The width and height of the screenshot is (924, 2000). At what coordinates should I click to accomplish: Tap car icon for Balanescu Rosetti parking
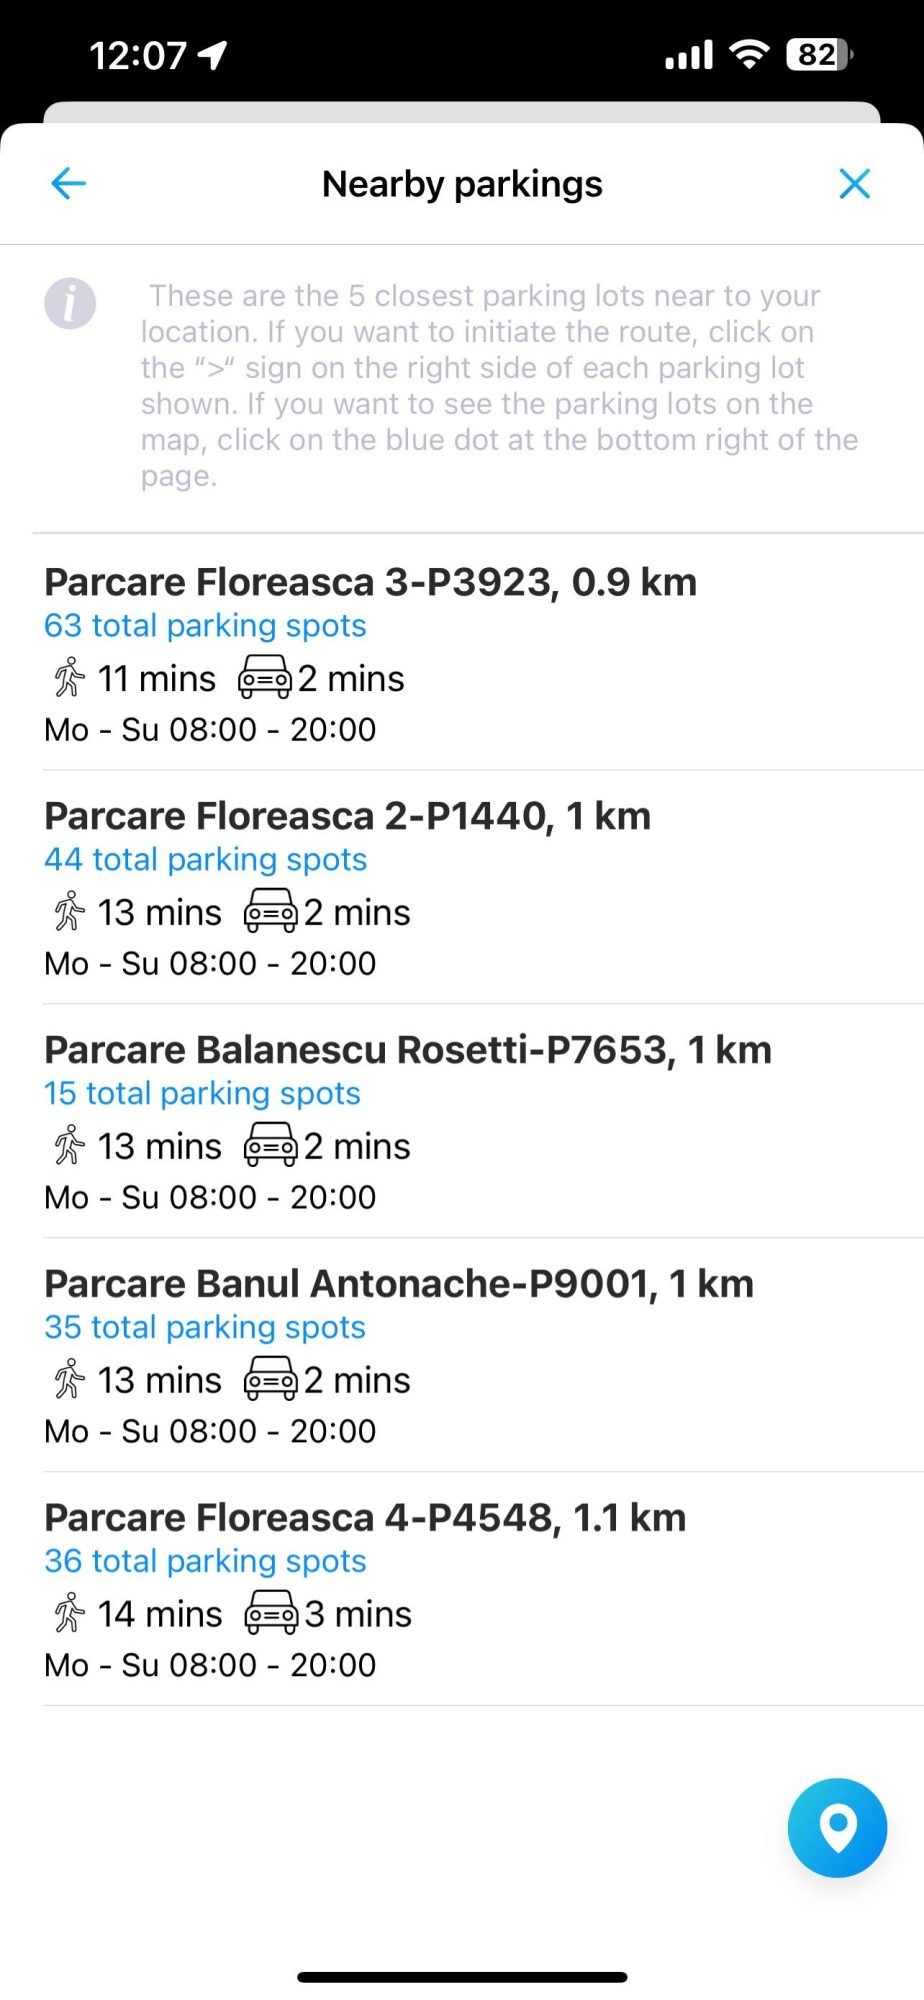tap(270, 1146)
